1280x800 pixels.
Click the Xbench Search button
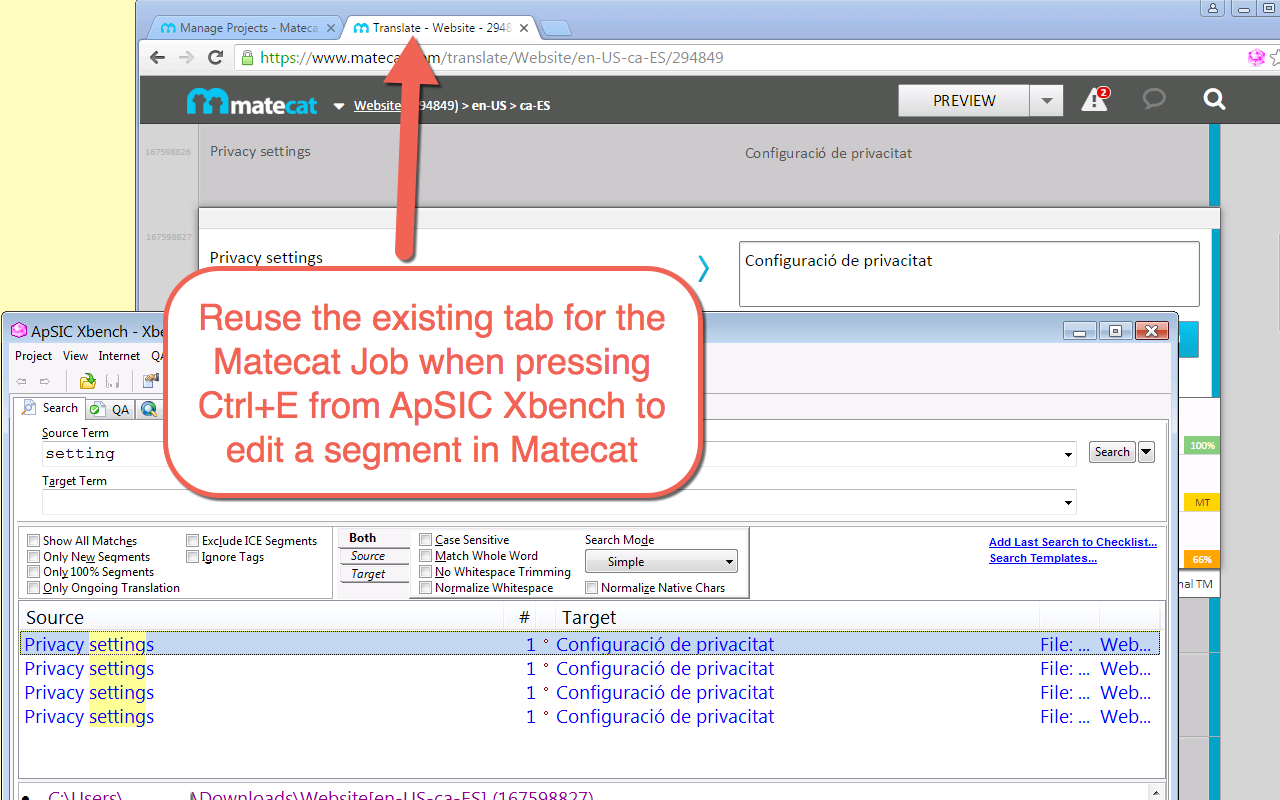click(x=1112, y=452)
